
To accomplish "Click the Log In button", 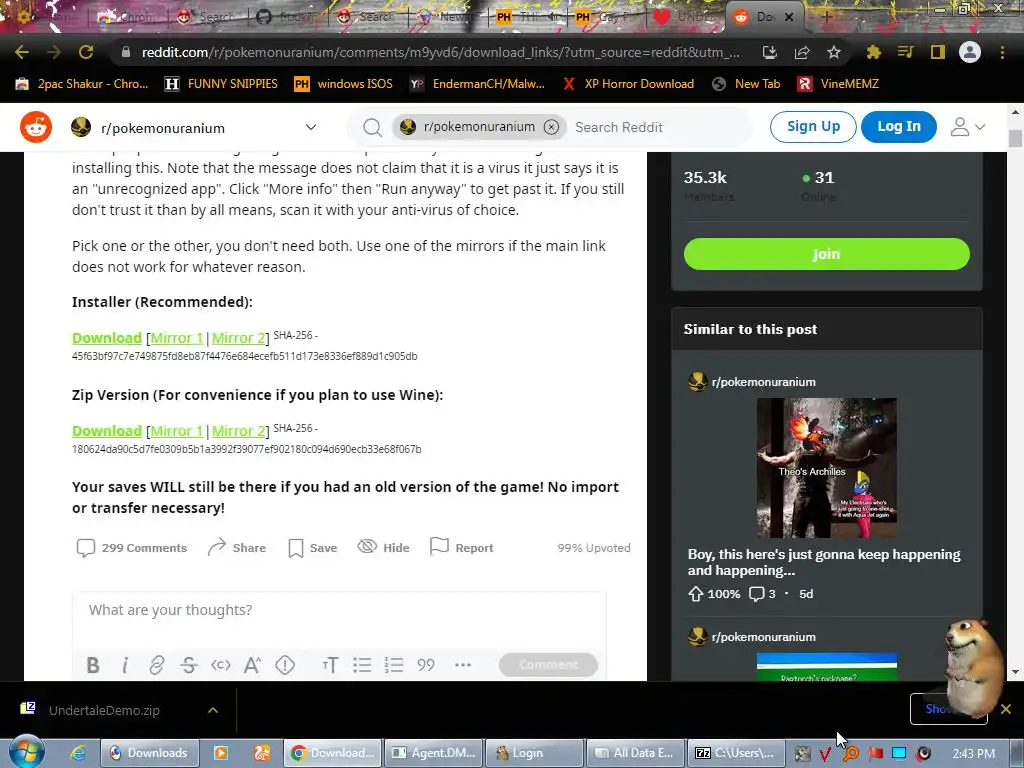I will [899, 127].
